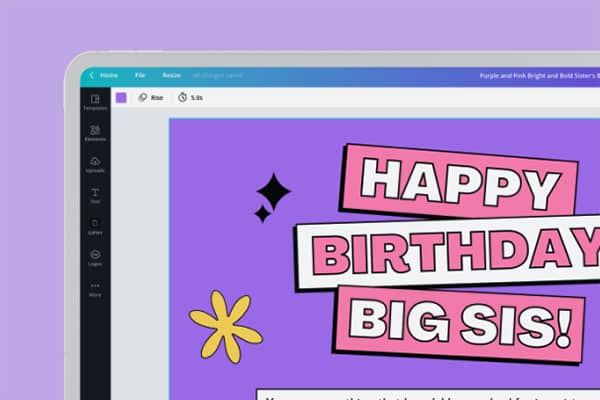Open the Logos sidebar panel

coord(95,258)
